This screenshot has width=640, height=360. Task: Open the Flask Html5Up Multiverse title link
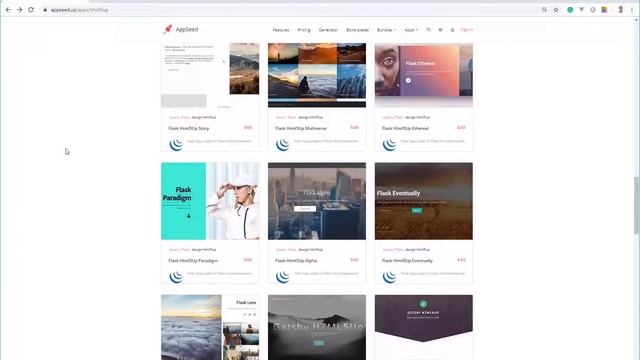click(301, 128)
